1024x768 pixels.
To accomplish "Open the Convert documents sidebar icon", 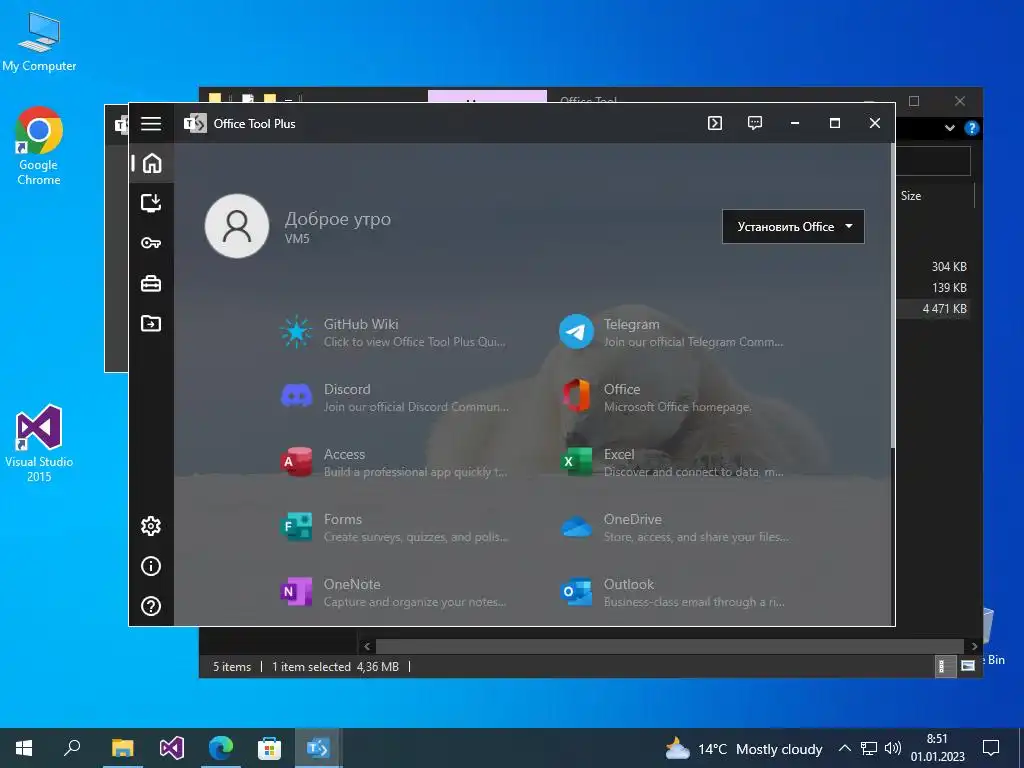I will pos(151,323).
